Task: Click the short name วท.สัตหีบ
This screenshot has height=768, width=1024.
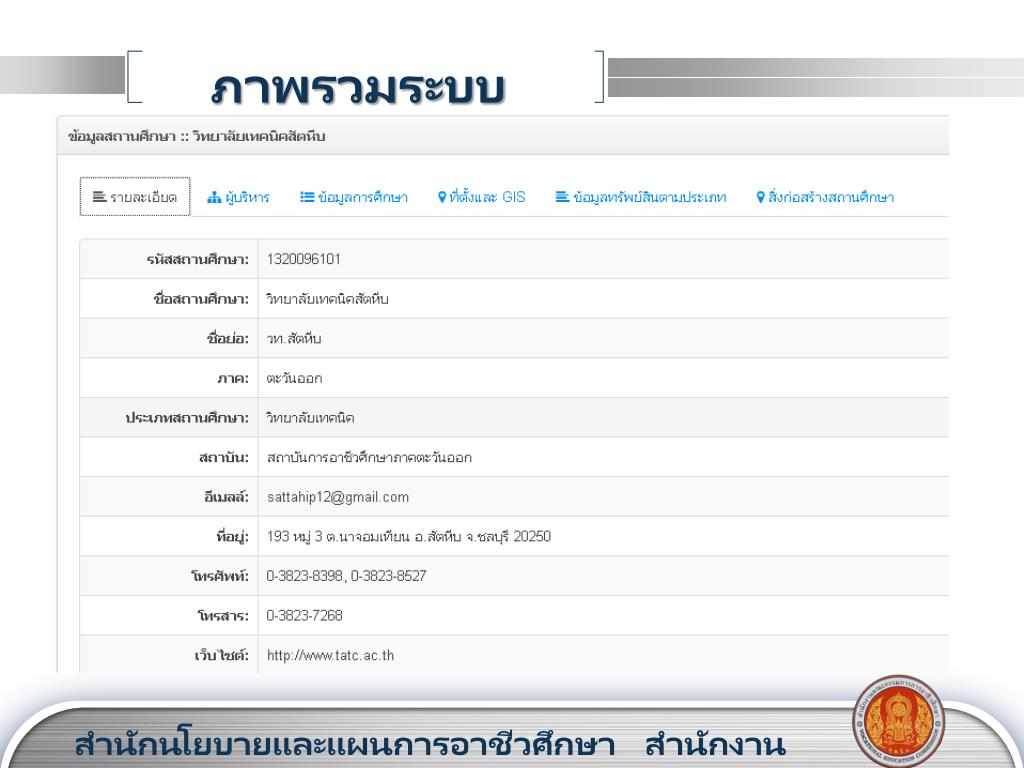Action: point(294,339)
